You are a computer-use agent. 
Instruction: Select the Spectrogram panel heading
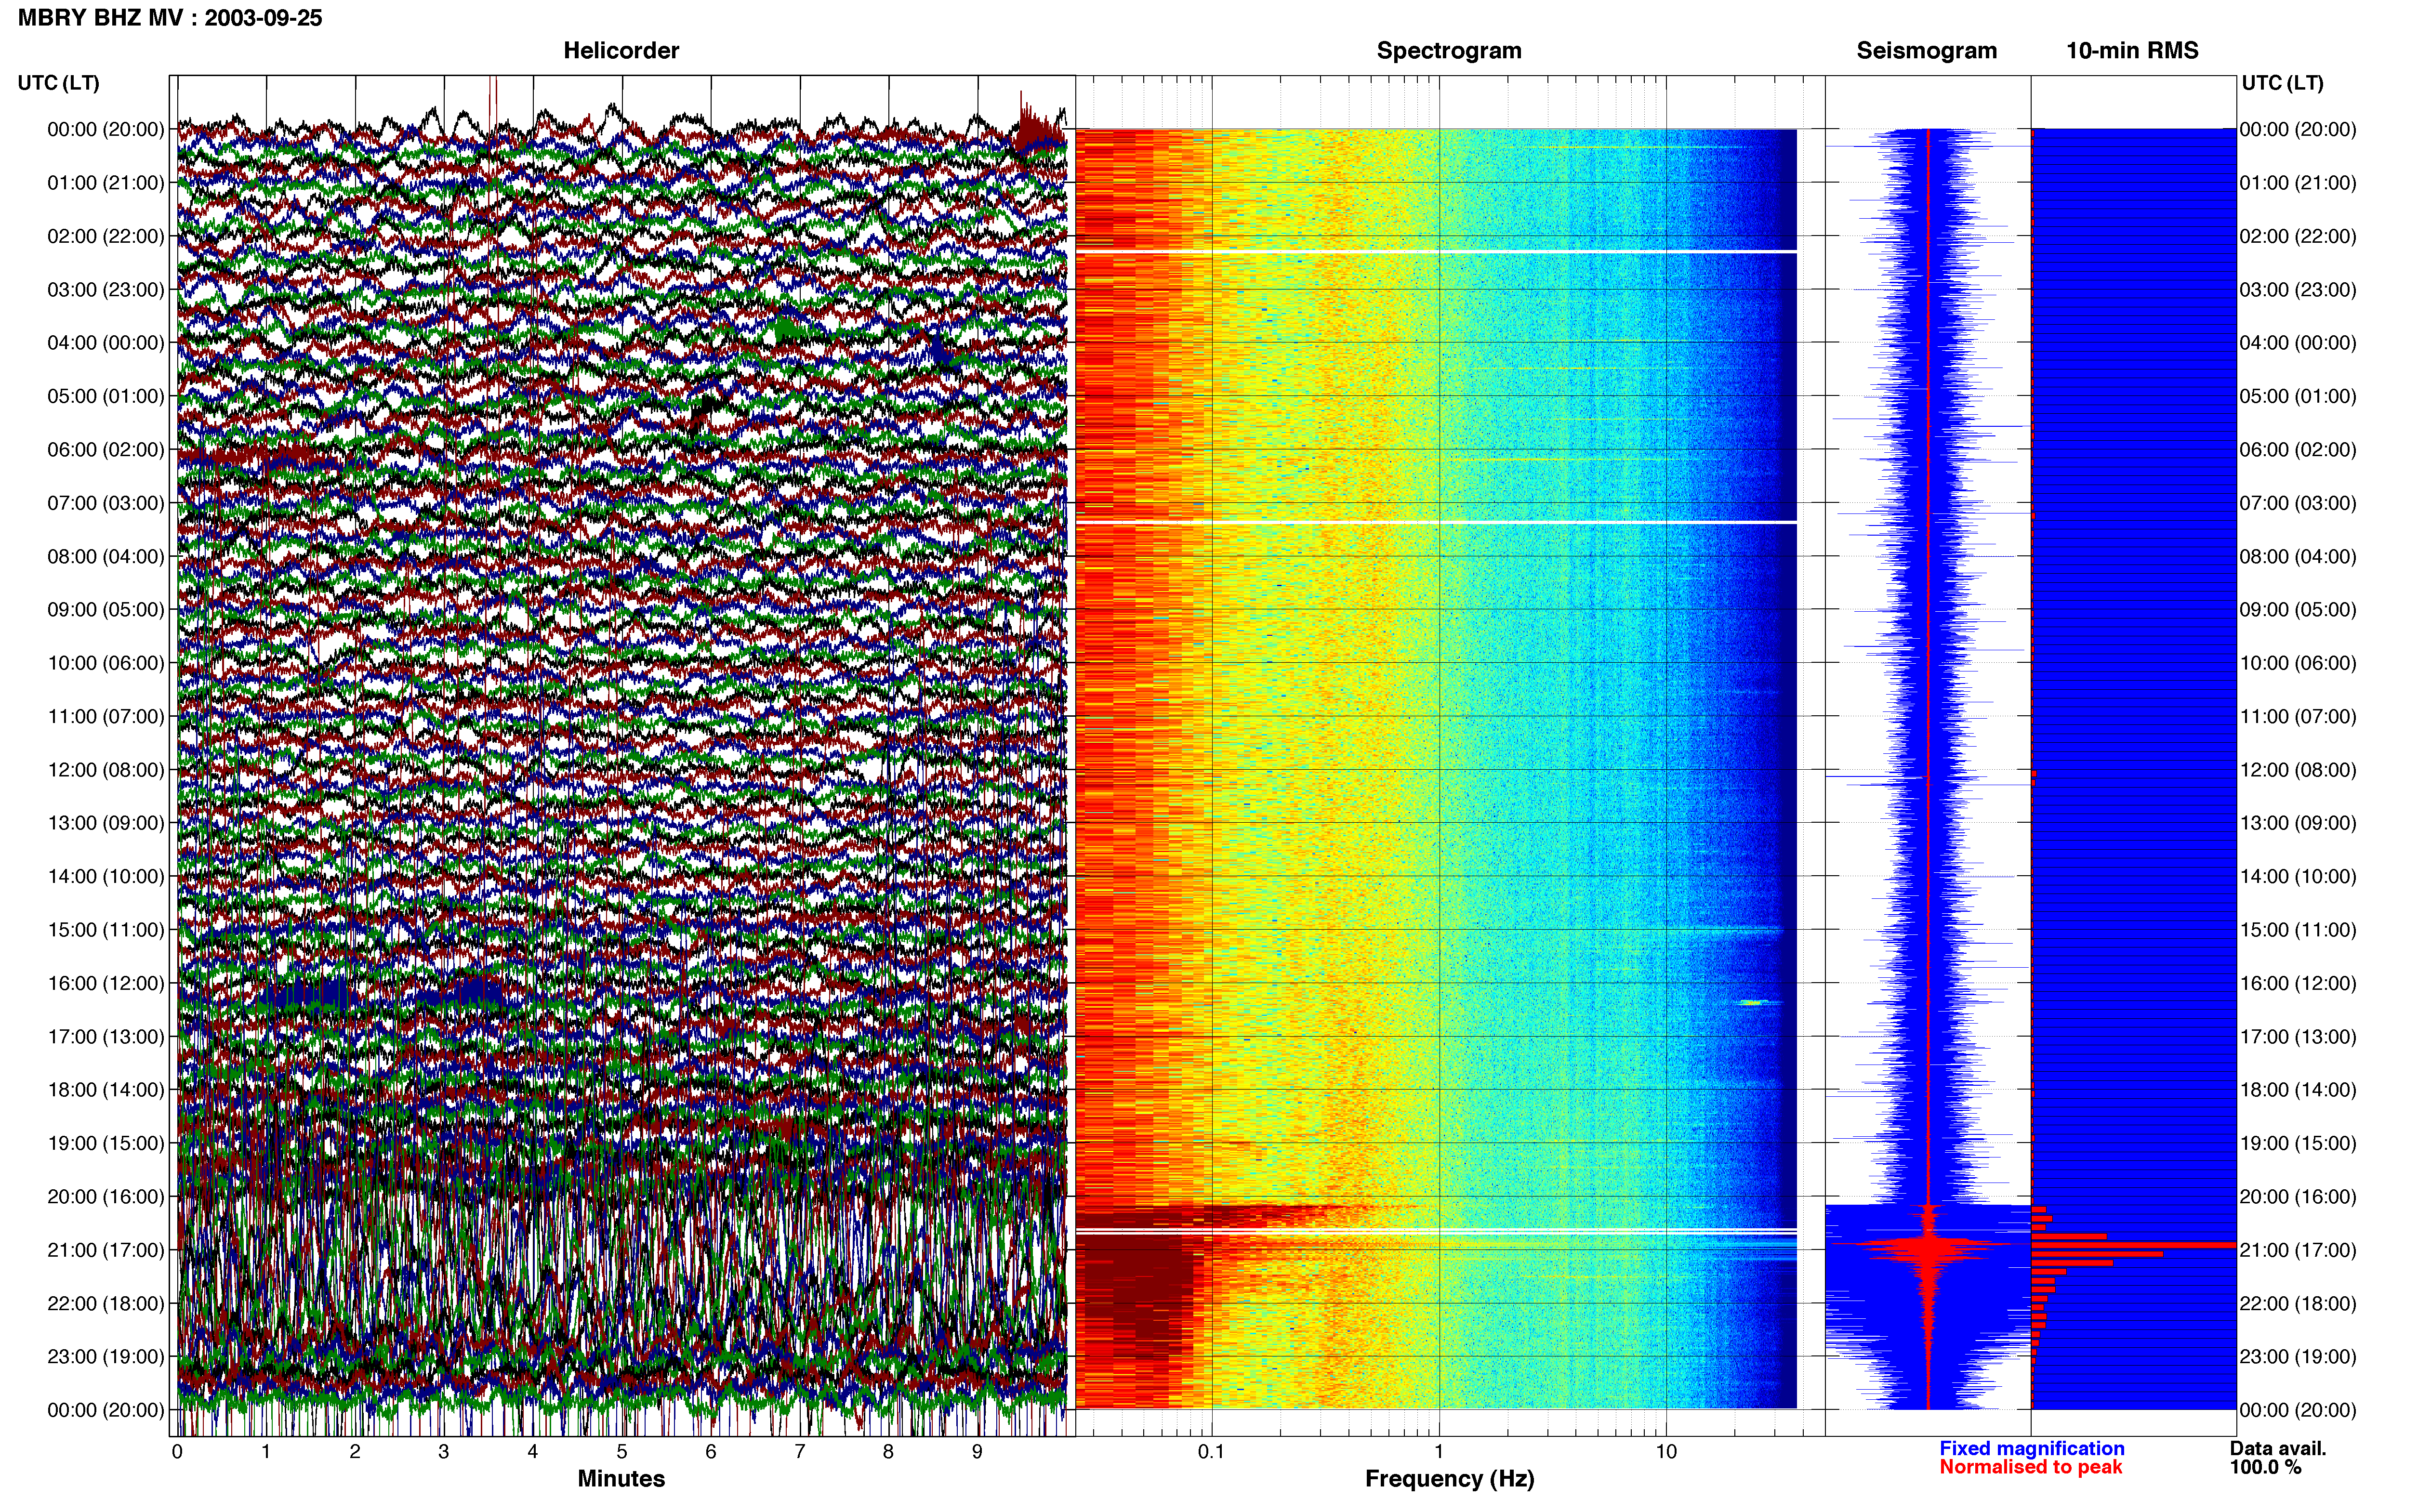point(1449,50)
